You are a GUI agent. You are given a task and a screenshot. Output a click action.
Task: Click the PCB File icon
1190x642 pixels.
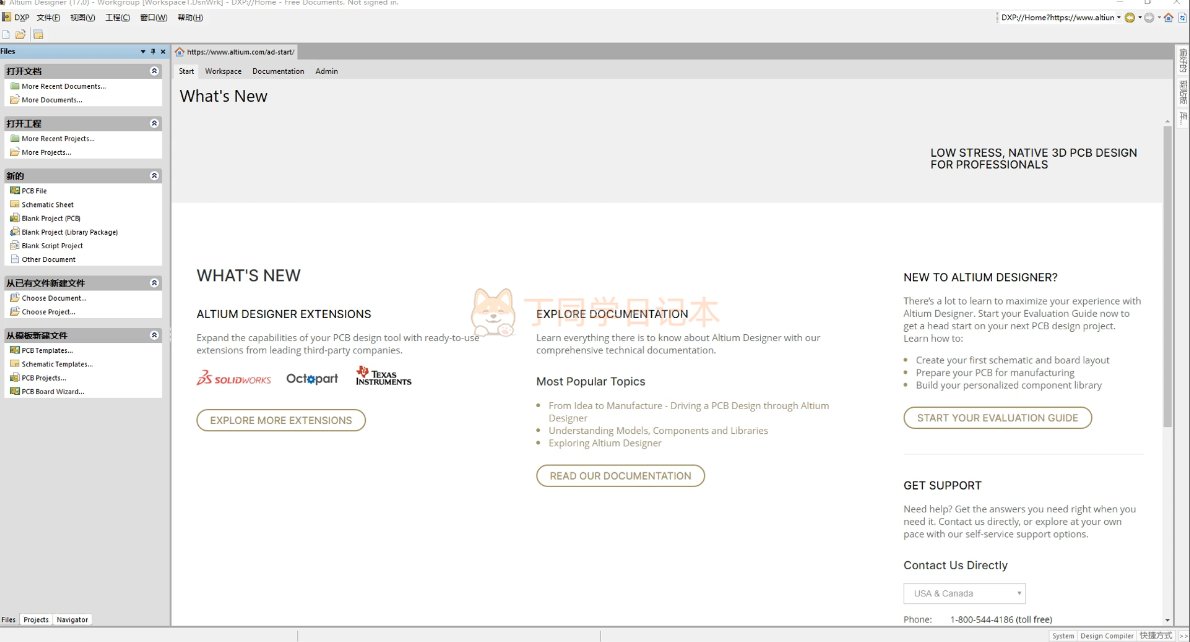click(x=14, y=190)
